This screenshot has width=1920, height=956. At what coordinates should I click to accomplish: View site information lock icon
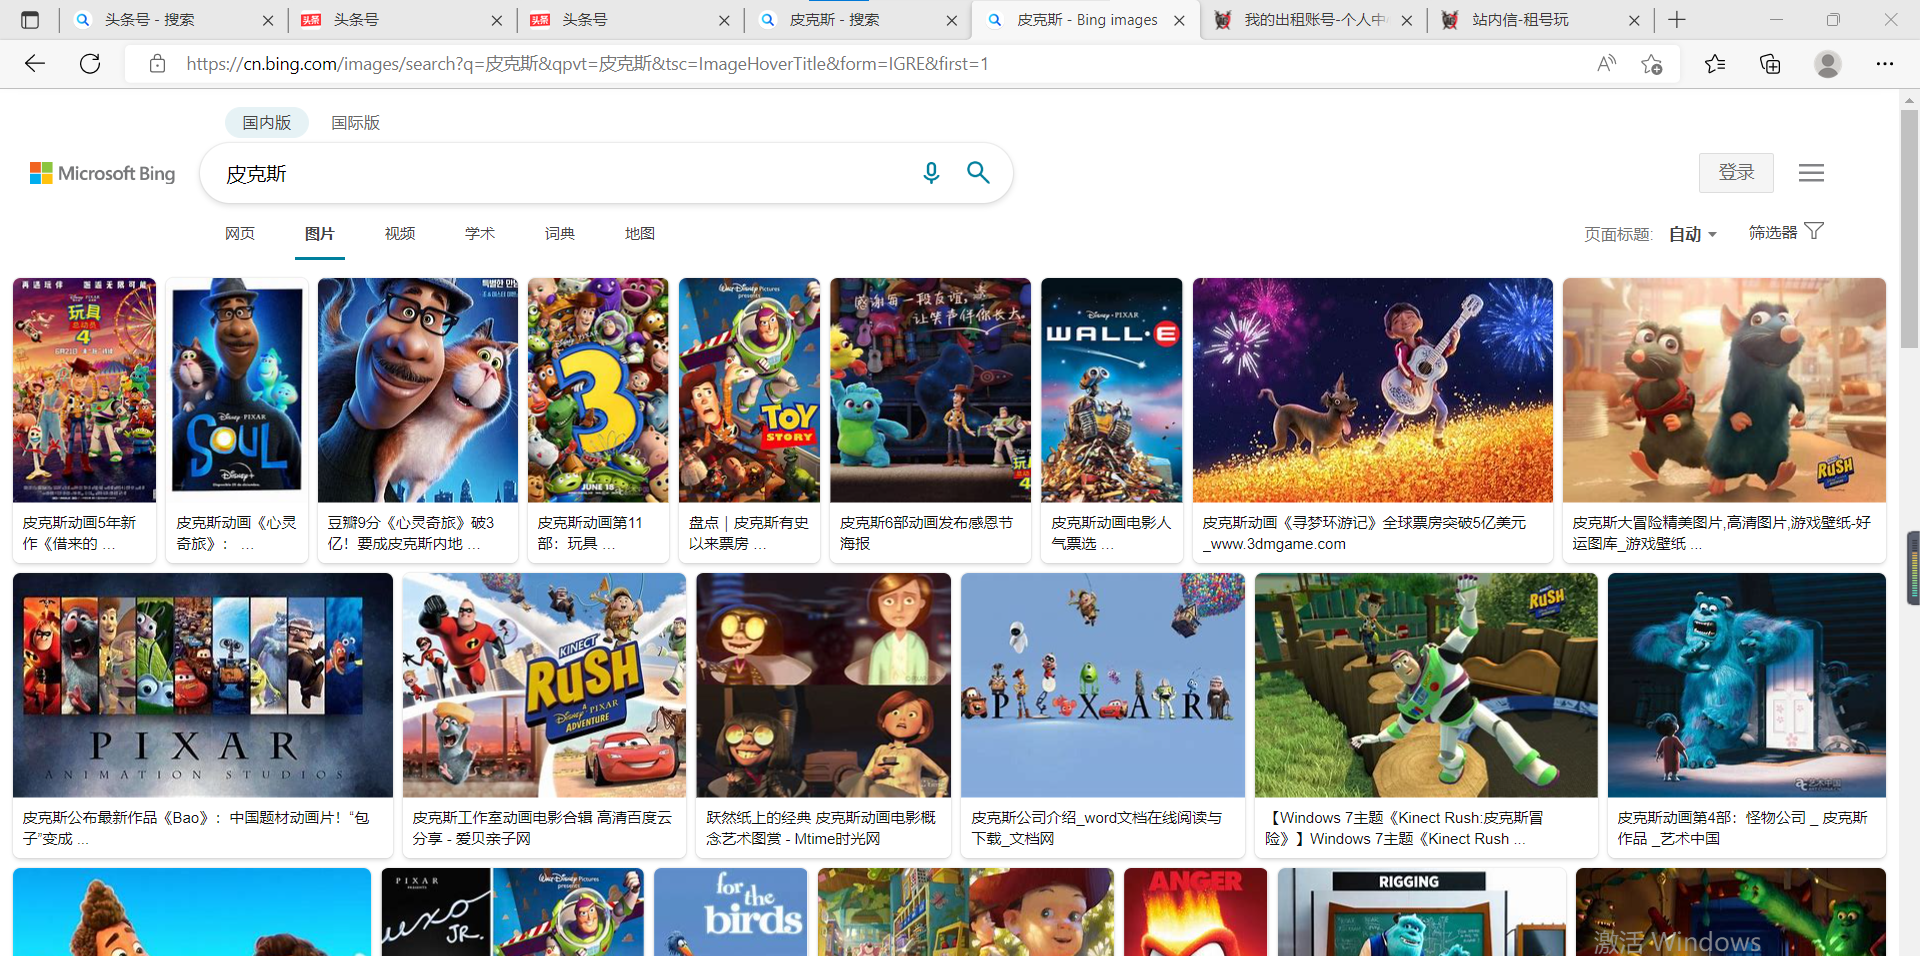[x=157, y=64]
